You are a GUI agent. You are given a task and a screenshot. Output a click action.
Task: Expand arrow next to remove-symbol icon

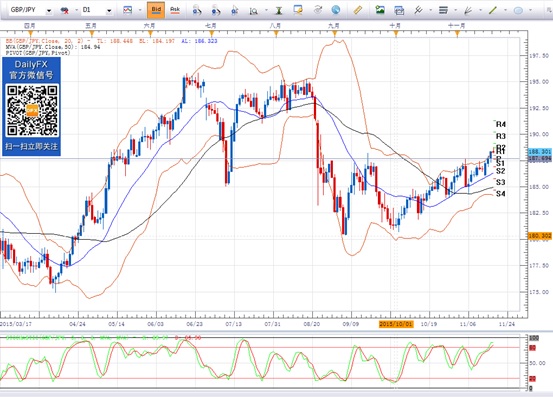pos(76,11)
